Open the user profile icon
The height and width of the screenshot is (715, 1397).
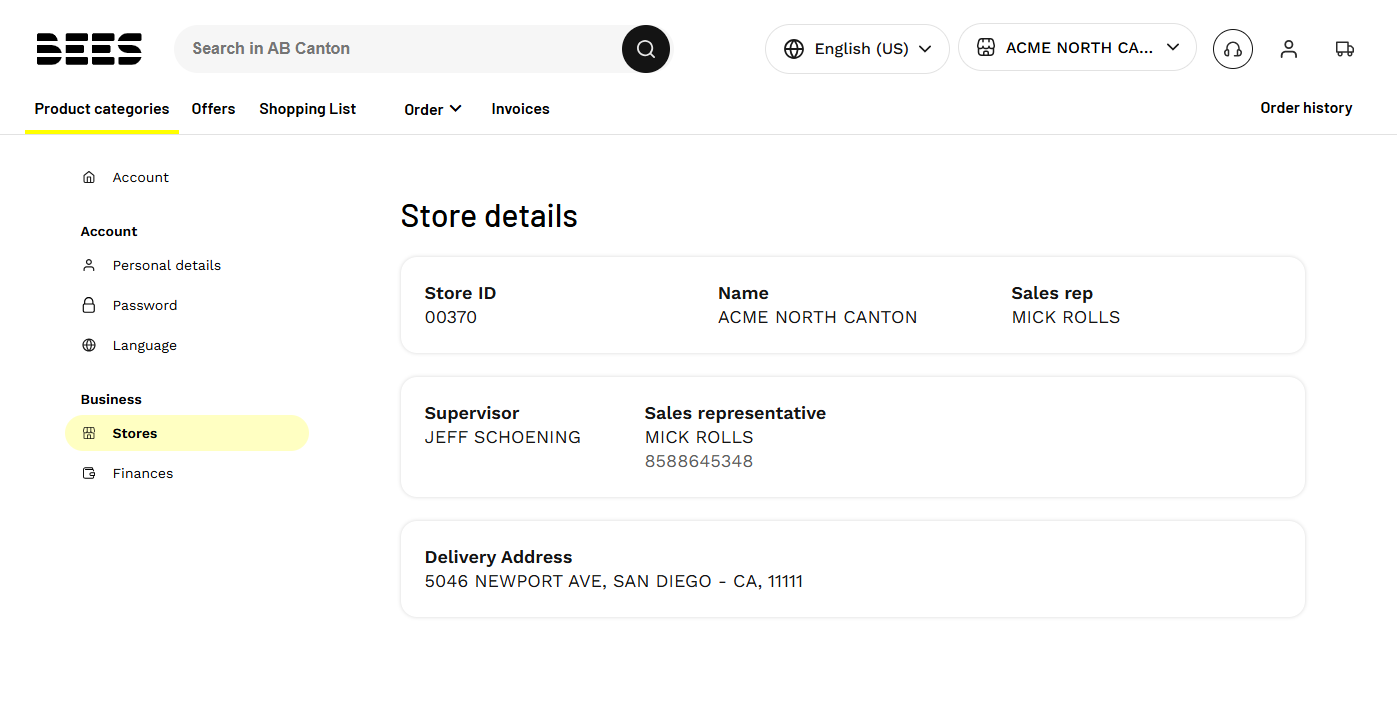[x=1289, y=49]
